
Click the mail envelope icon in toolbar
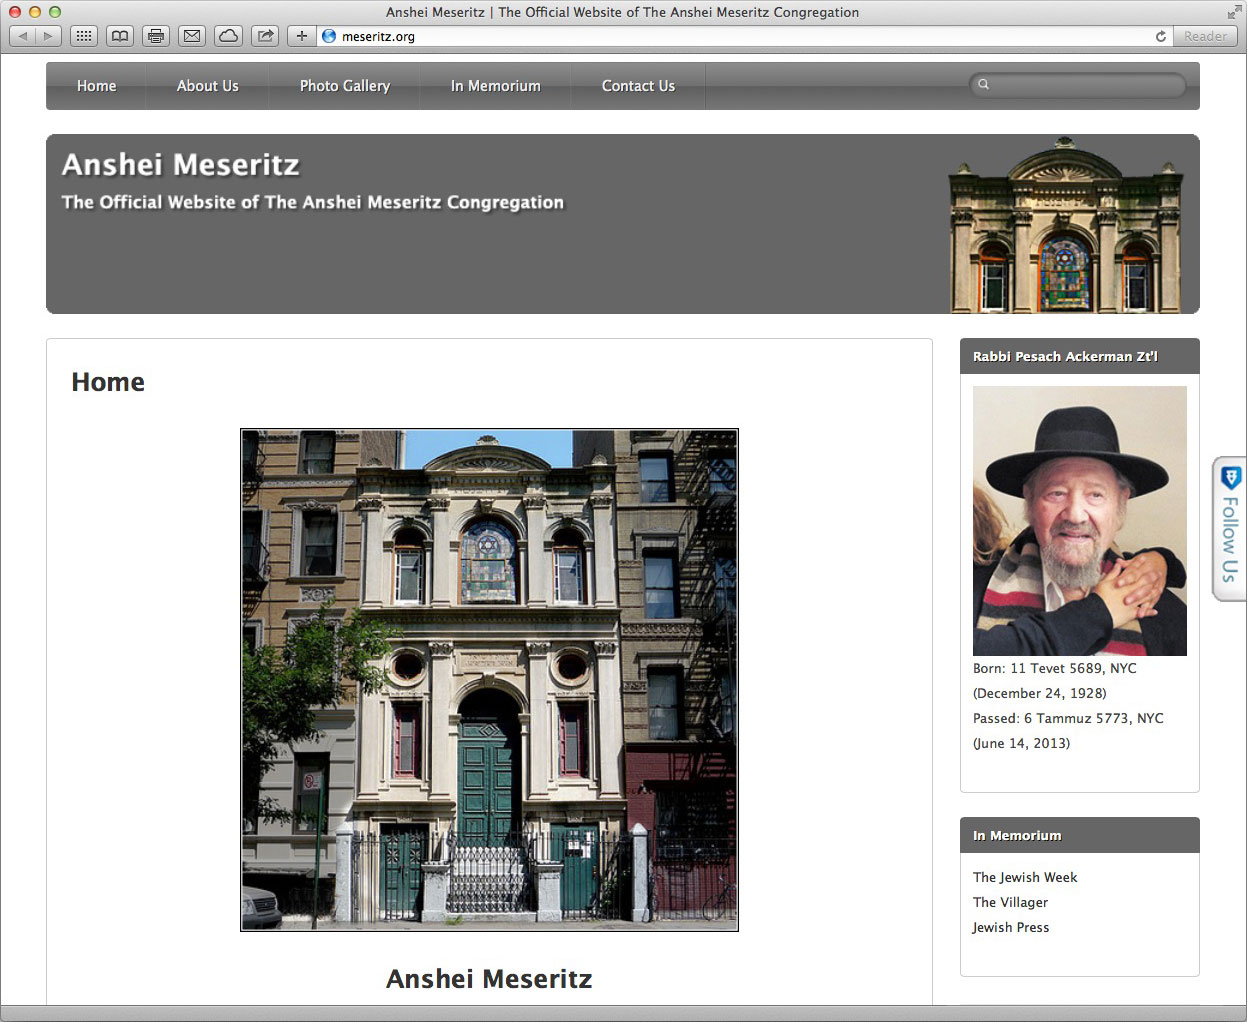click(192, 36)
